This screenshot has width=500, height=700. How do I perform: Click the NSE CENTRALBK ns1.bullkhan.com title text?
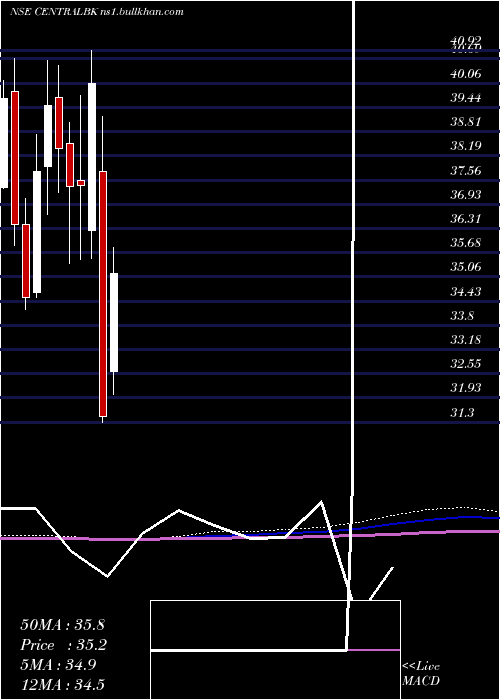tap(97, 12)
